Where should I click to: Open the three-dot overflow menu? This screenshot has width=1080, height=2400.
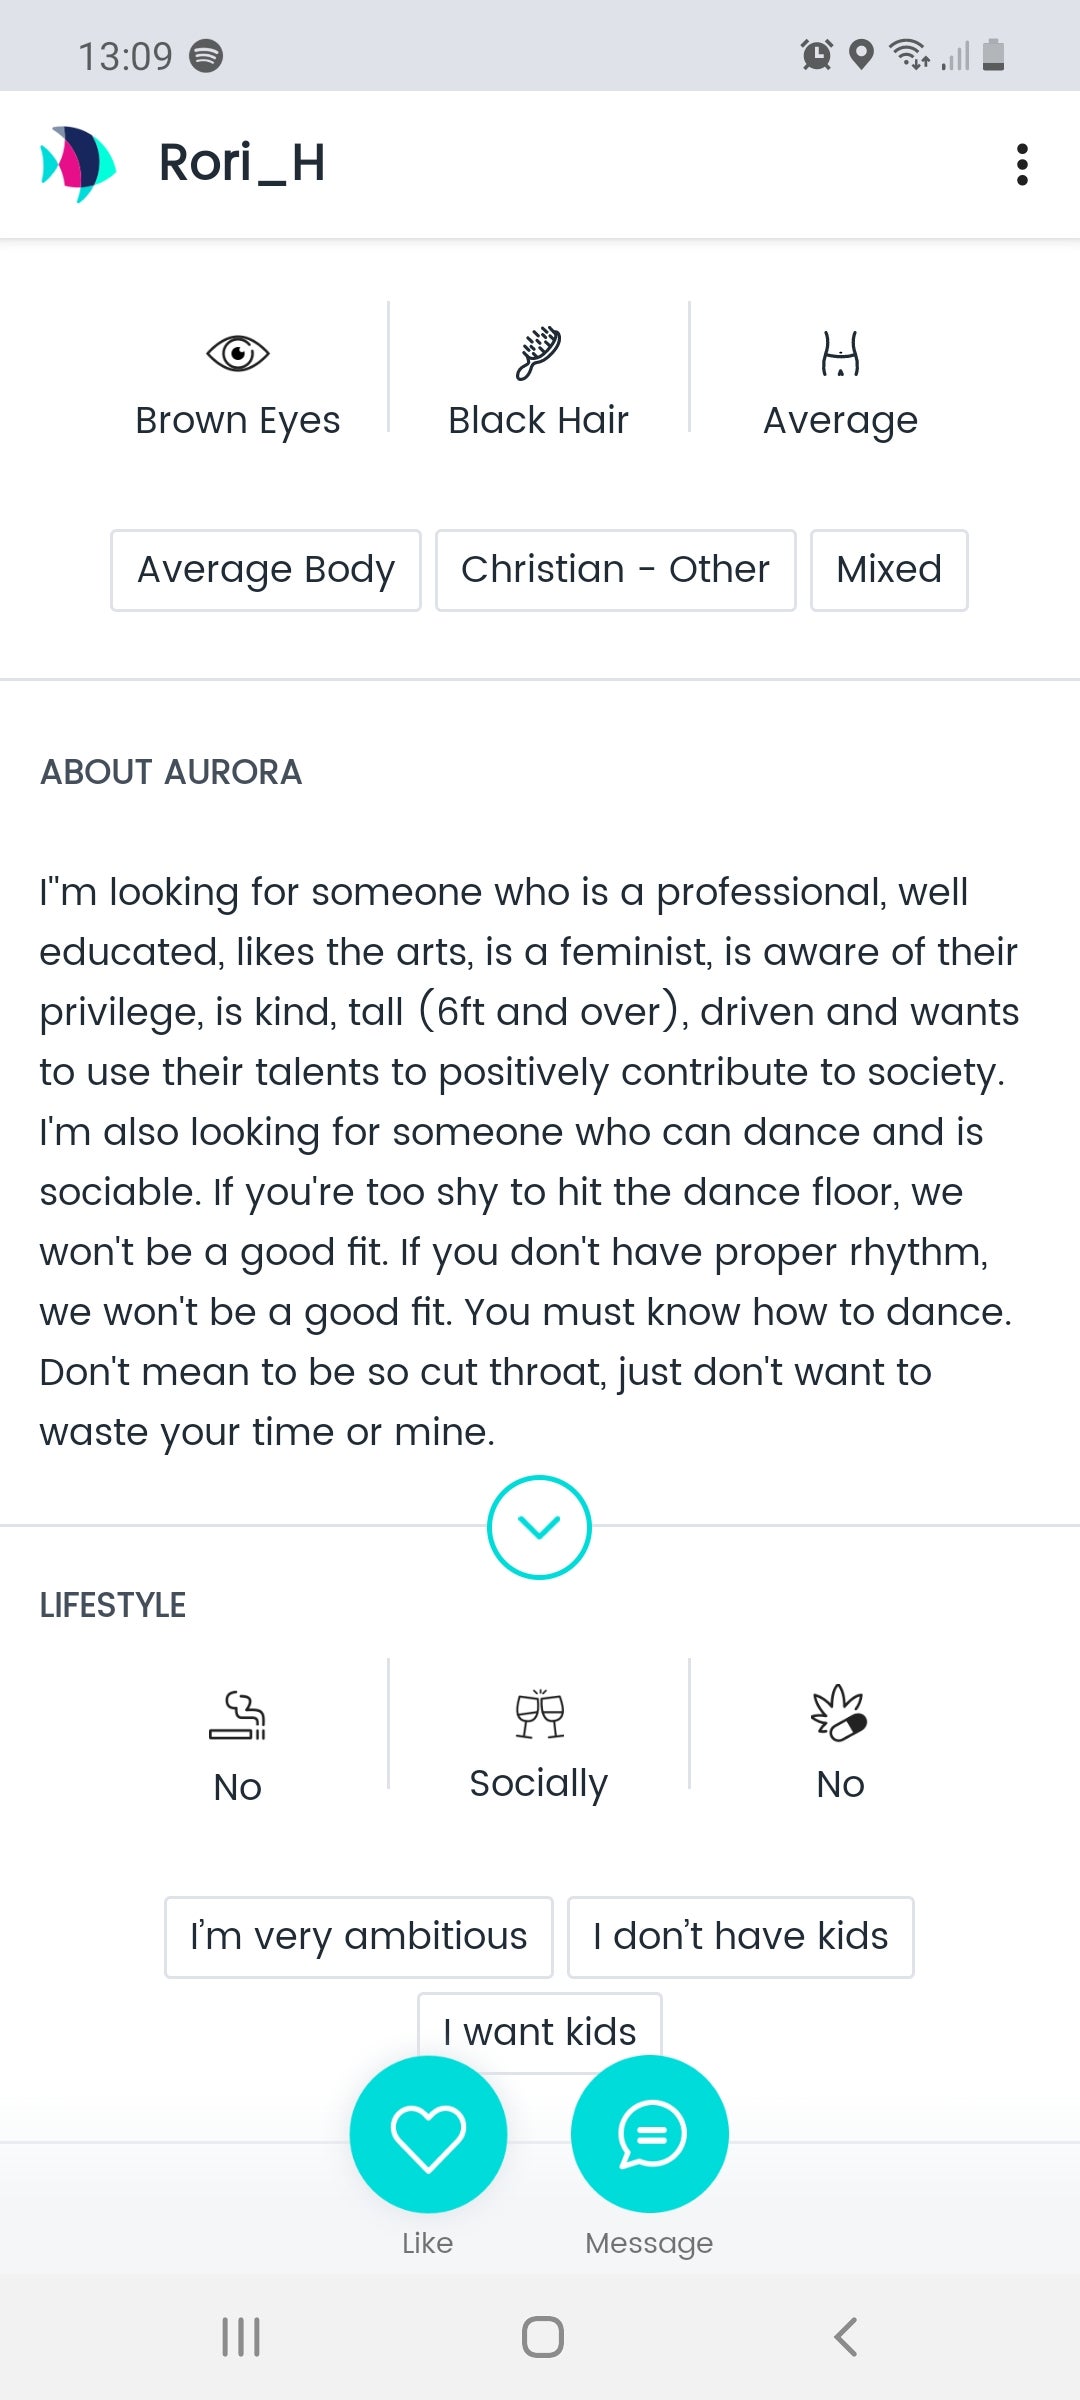coord(1021,164)
